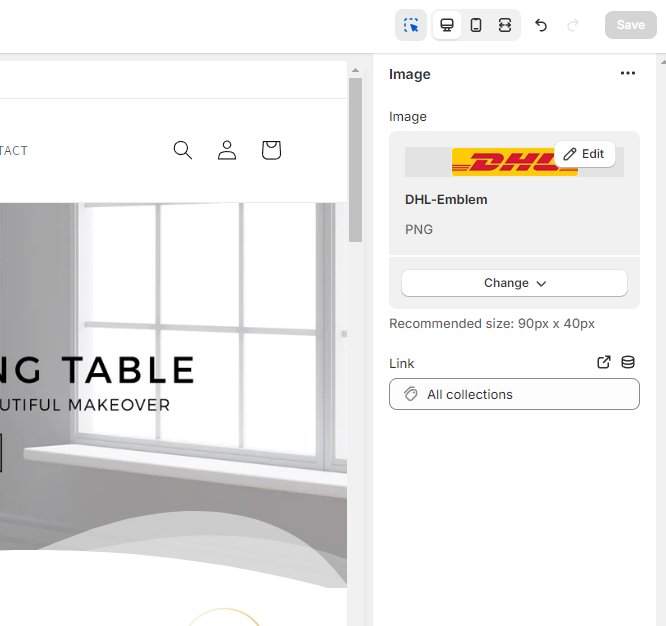
Task: Open the cart icon in store header
Action: tap(271, 150)
